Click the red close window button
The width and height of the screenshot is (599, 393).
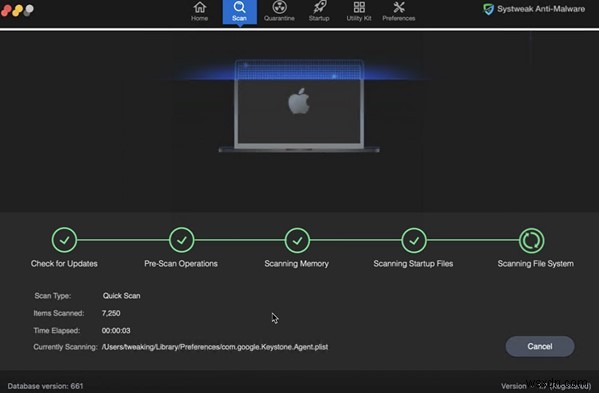pos(6,10)
